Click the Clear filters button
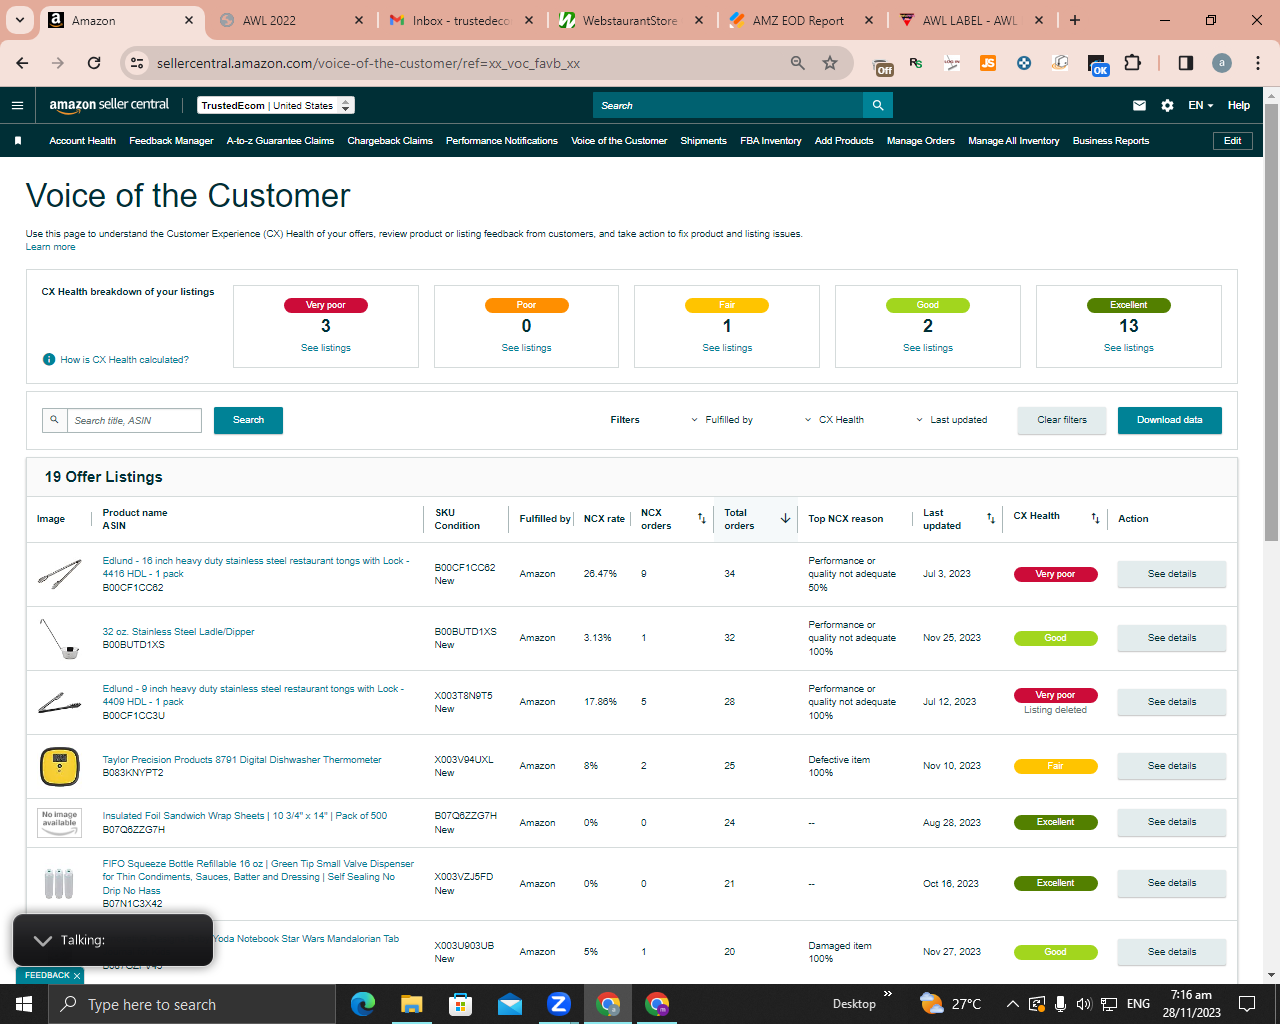 coord(1062,420)
